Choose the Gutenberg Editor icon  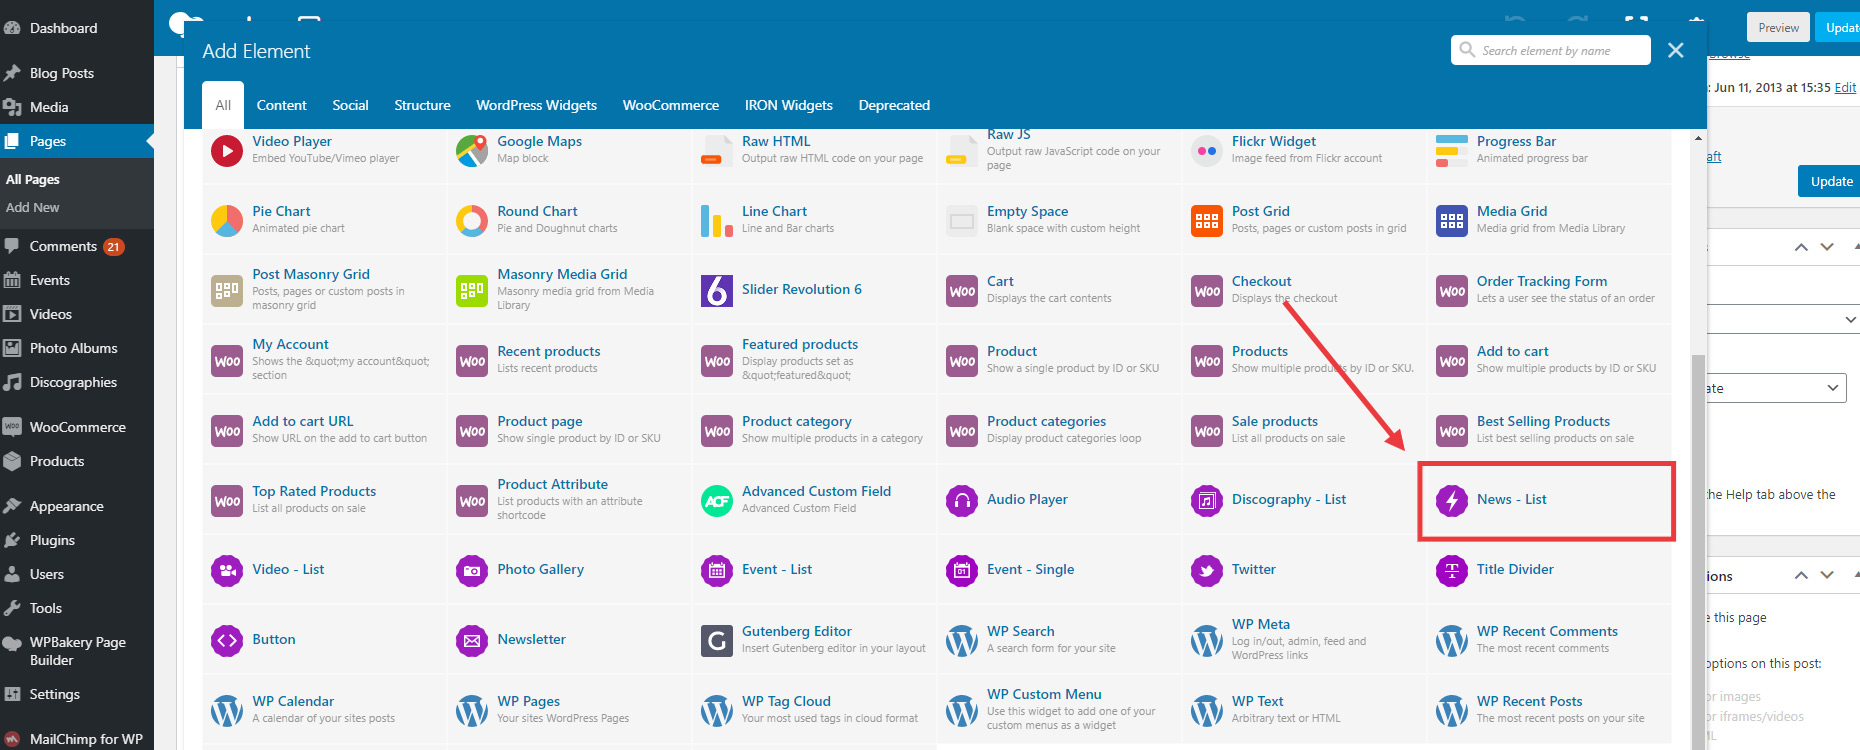tap(717, 641)
